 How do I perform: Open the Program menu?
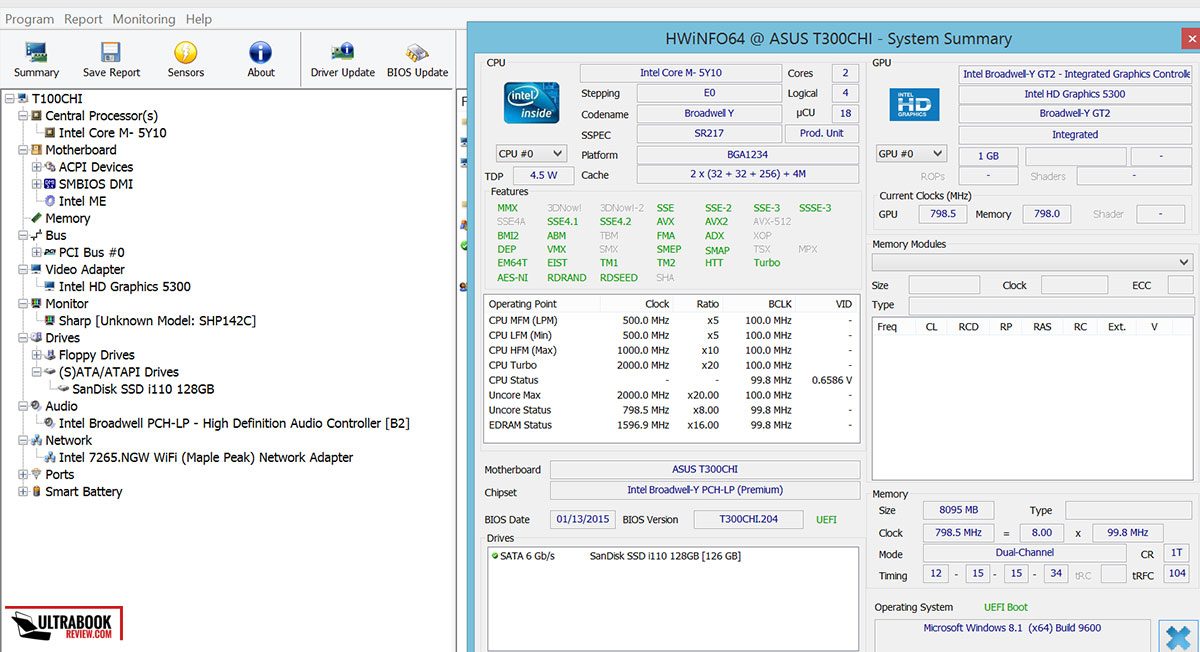29,19
